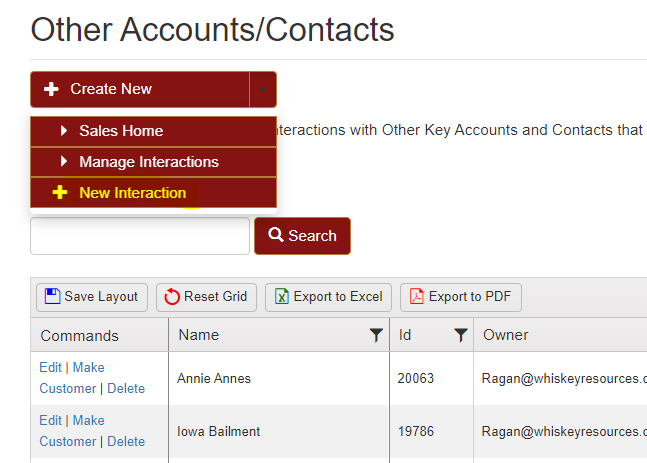Click the magnifying glass search icon
Viewport: 647px width, 463px height.
pyautogui.click(x=276, y=235)
